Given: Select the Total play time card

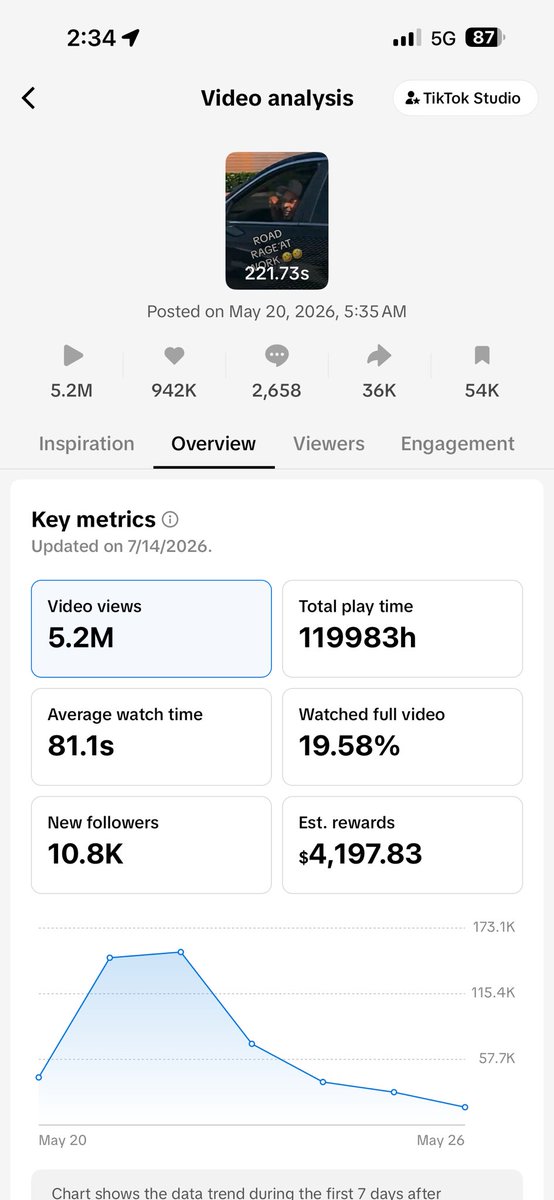Looking at the screenshot, I should 403,629.
